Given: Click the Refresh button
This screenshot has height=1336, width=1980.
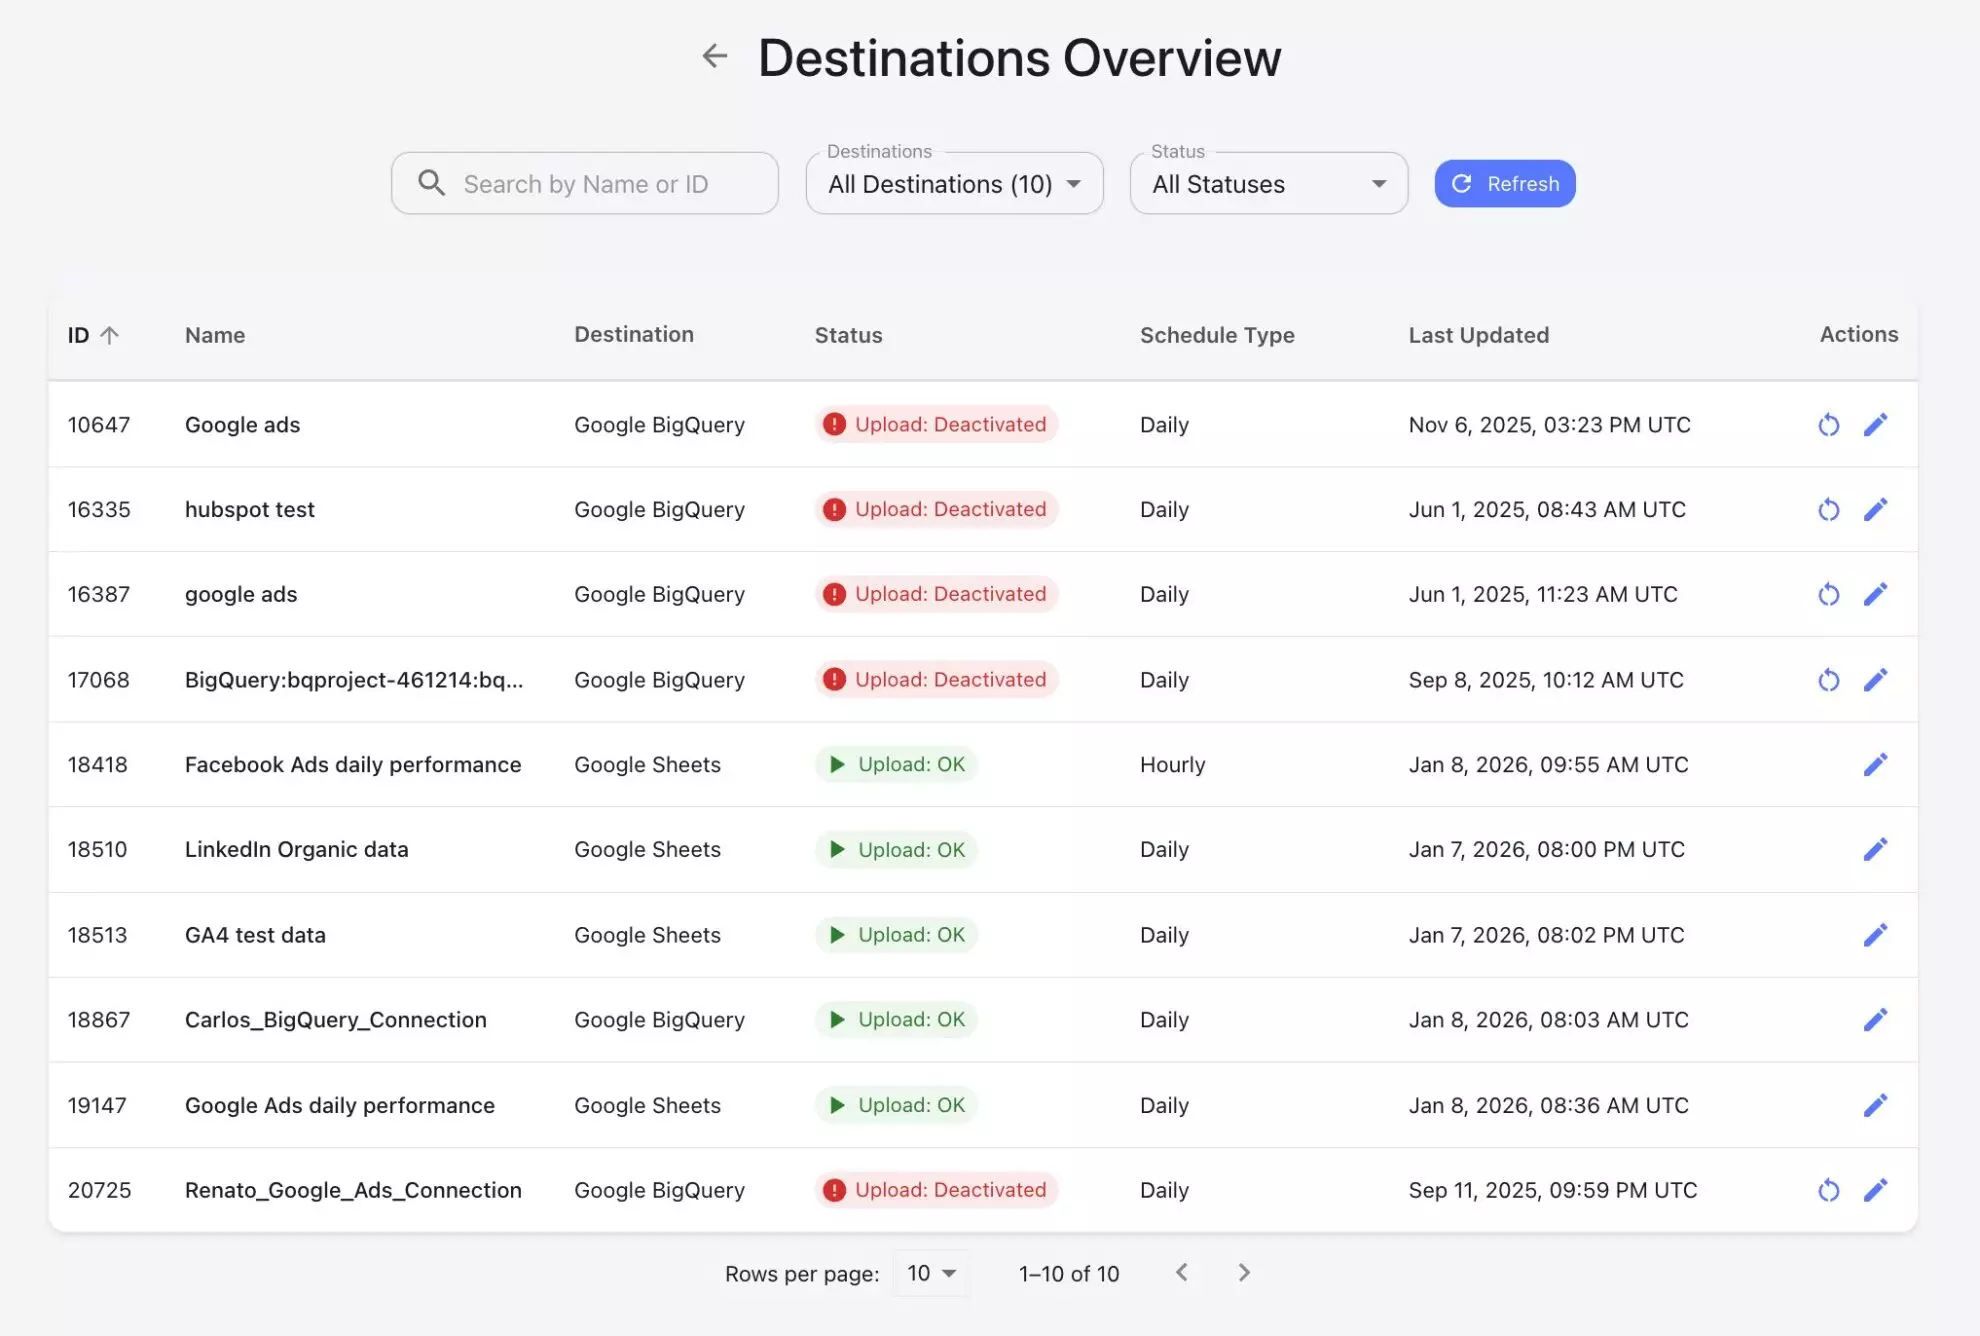Looking at the screenshot, I should tap(1504, 184).
